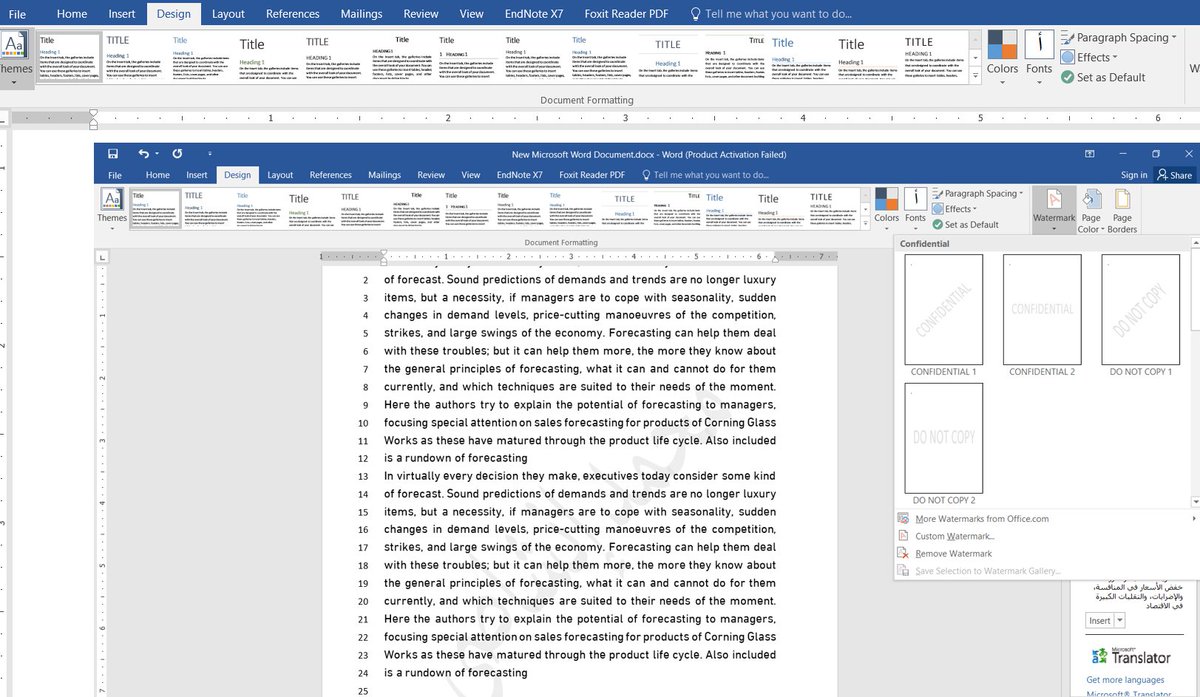
Task: Switch to Layout tab in the inner window
Action: click(x=280, y=175)
